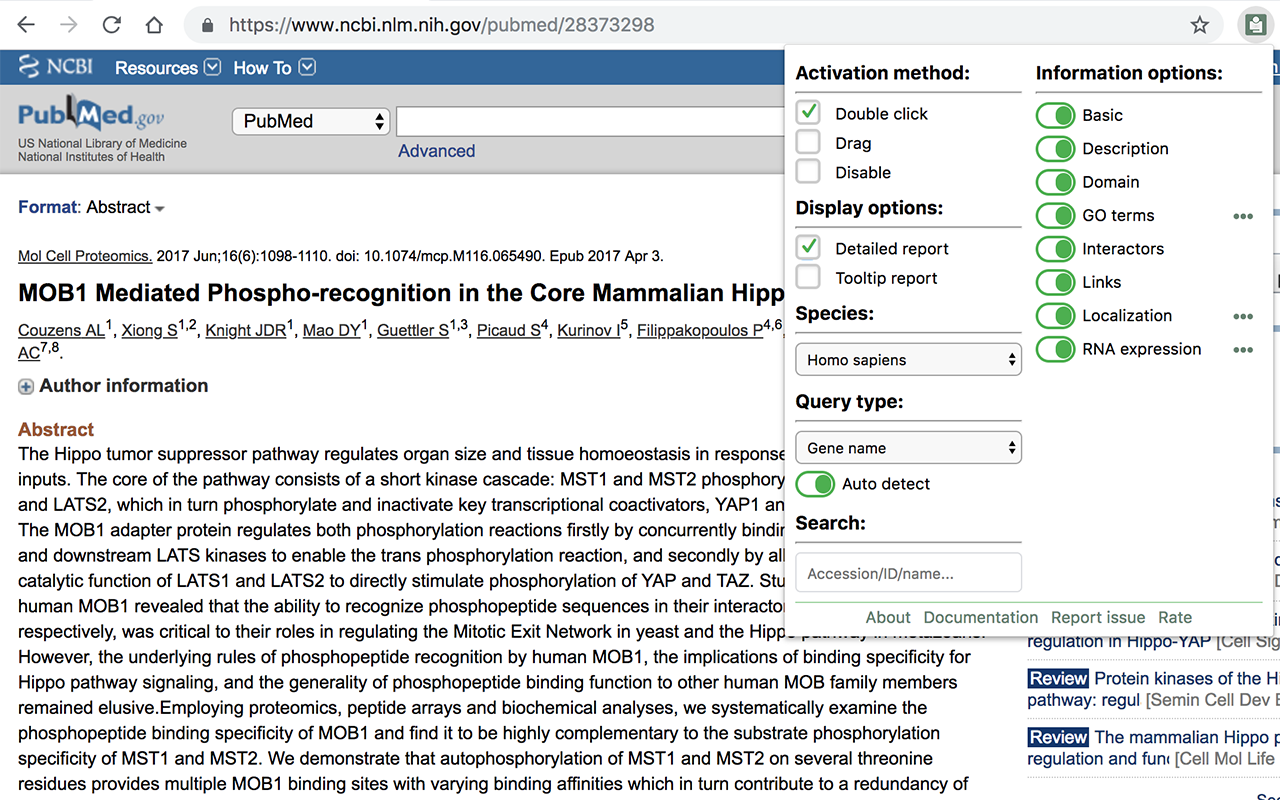Open the Query type Gene name dropdown
Image resolution: width=1280 pixels, height=800 pixels.
(x=908, y=448)
